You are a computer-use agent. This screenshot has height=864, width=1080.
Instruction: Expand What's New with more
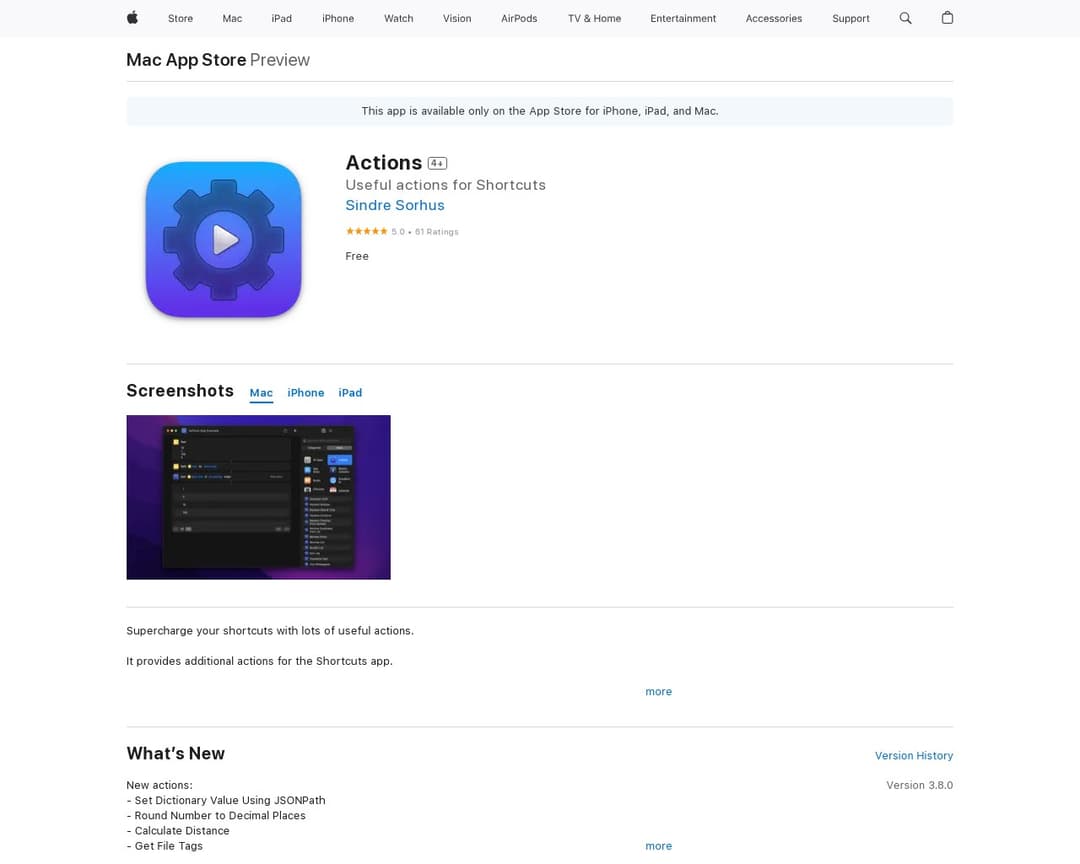658,846
